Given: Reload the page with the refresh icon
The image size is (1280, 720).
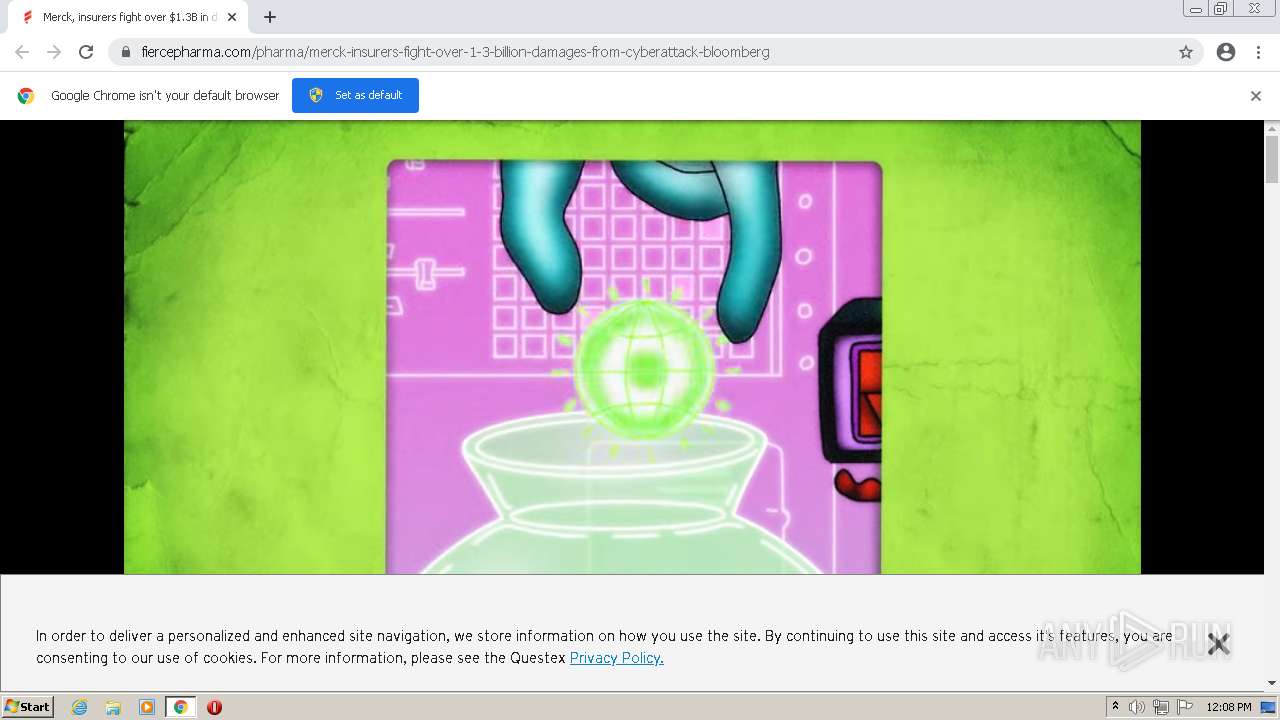Looking at the screenshot, I should (86, 52).
